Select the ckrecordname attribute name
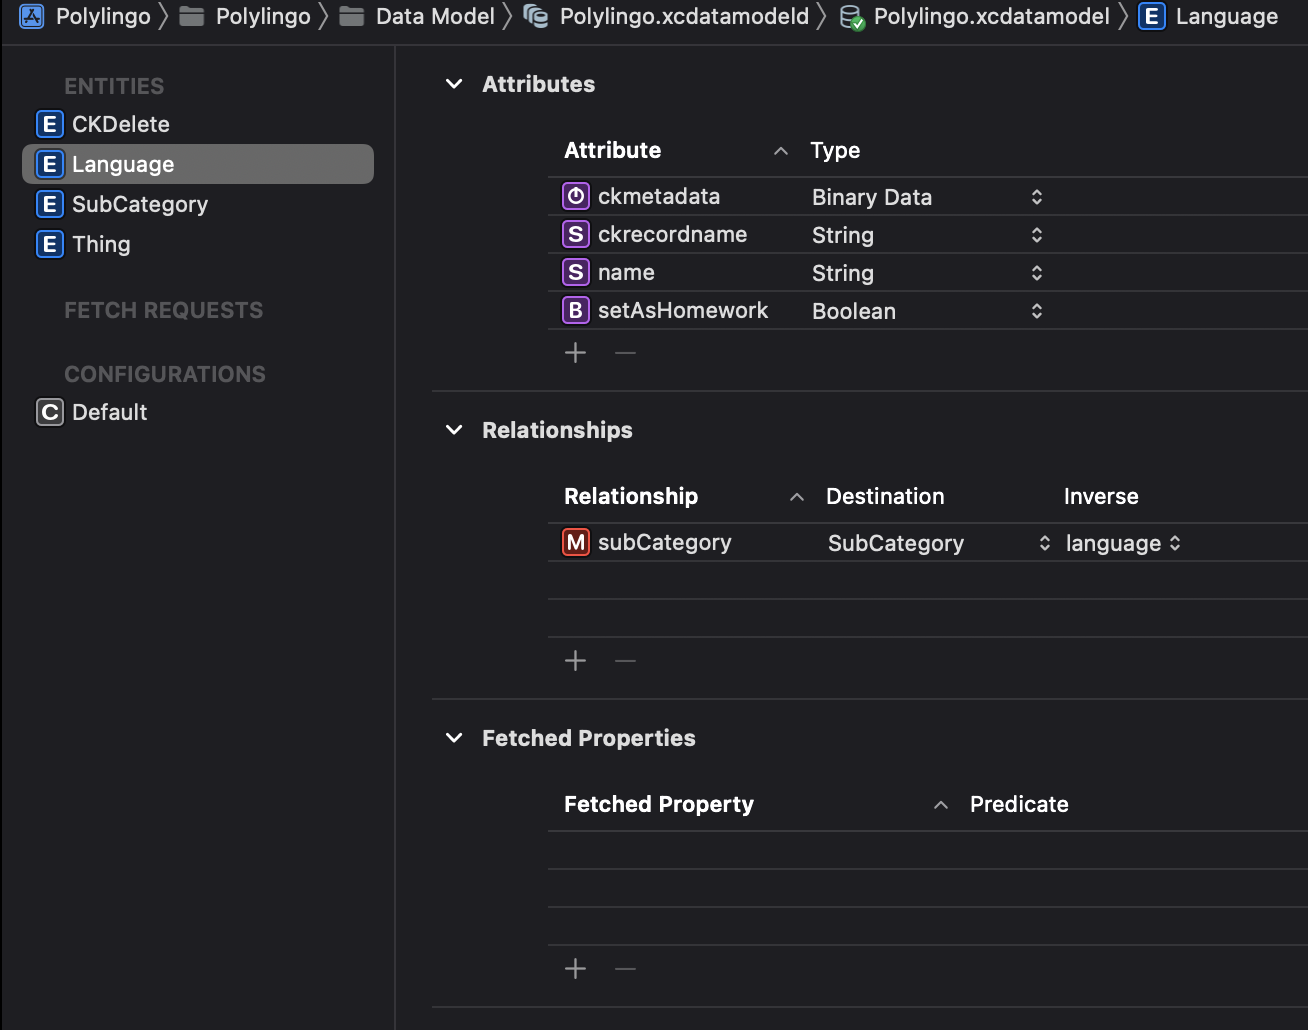The height and width of the screenshot is (1030, 1308). (x=672, y=234)
